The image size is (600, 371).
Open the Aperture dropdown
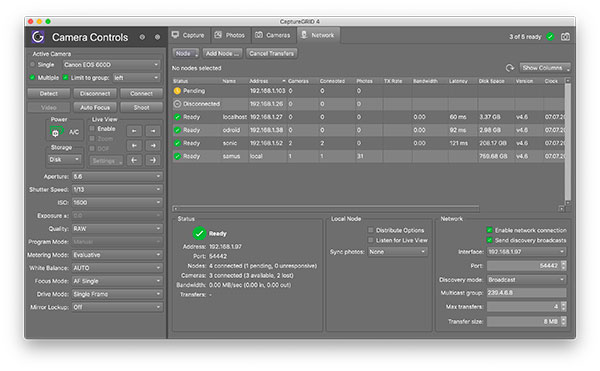point(117,176)
